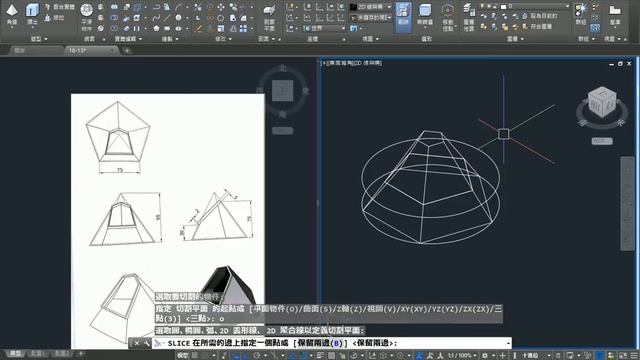Expand the Modify (修改) panel dropdown
The width and height of the screenshot is (640, 360).
[x=223, y=39]
